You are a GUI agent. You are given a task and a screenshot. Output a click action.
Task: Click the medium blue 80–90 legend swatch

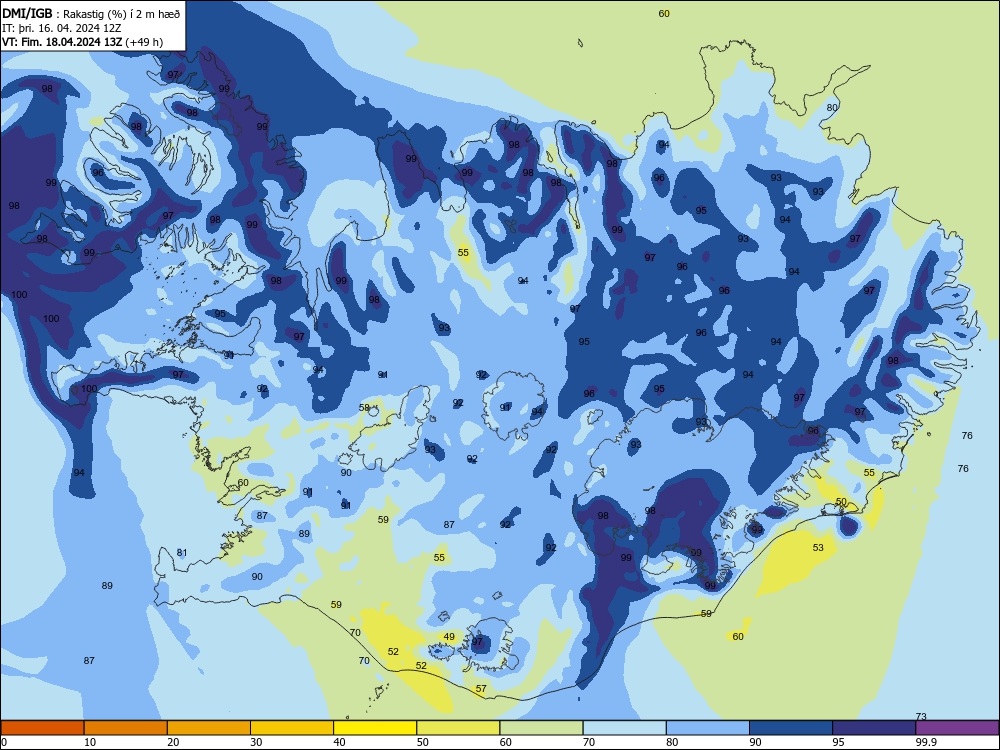pos(708,728)
